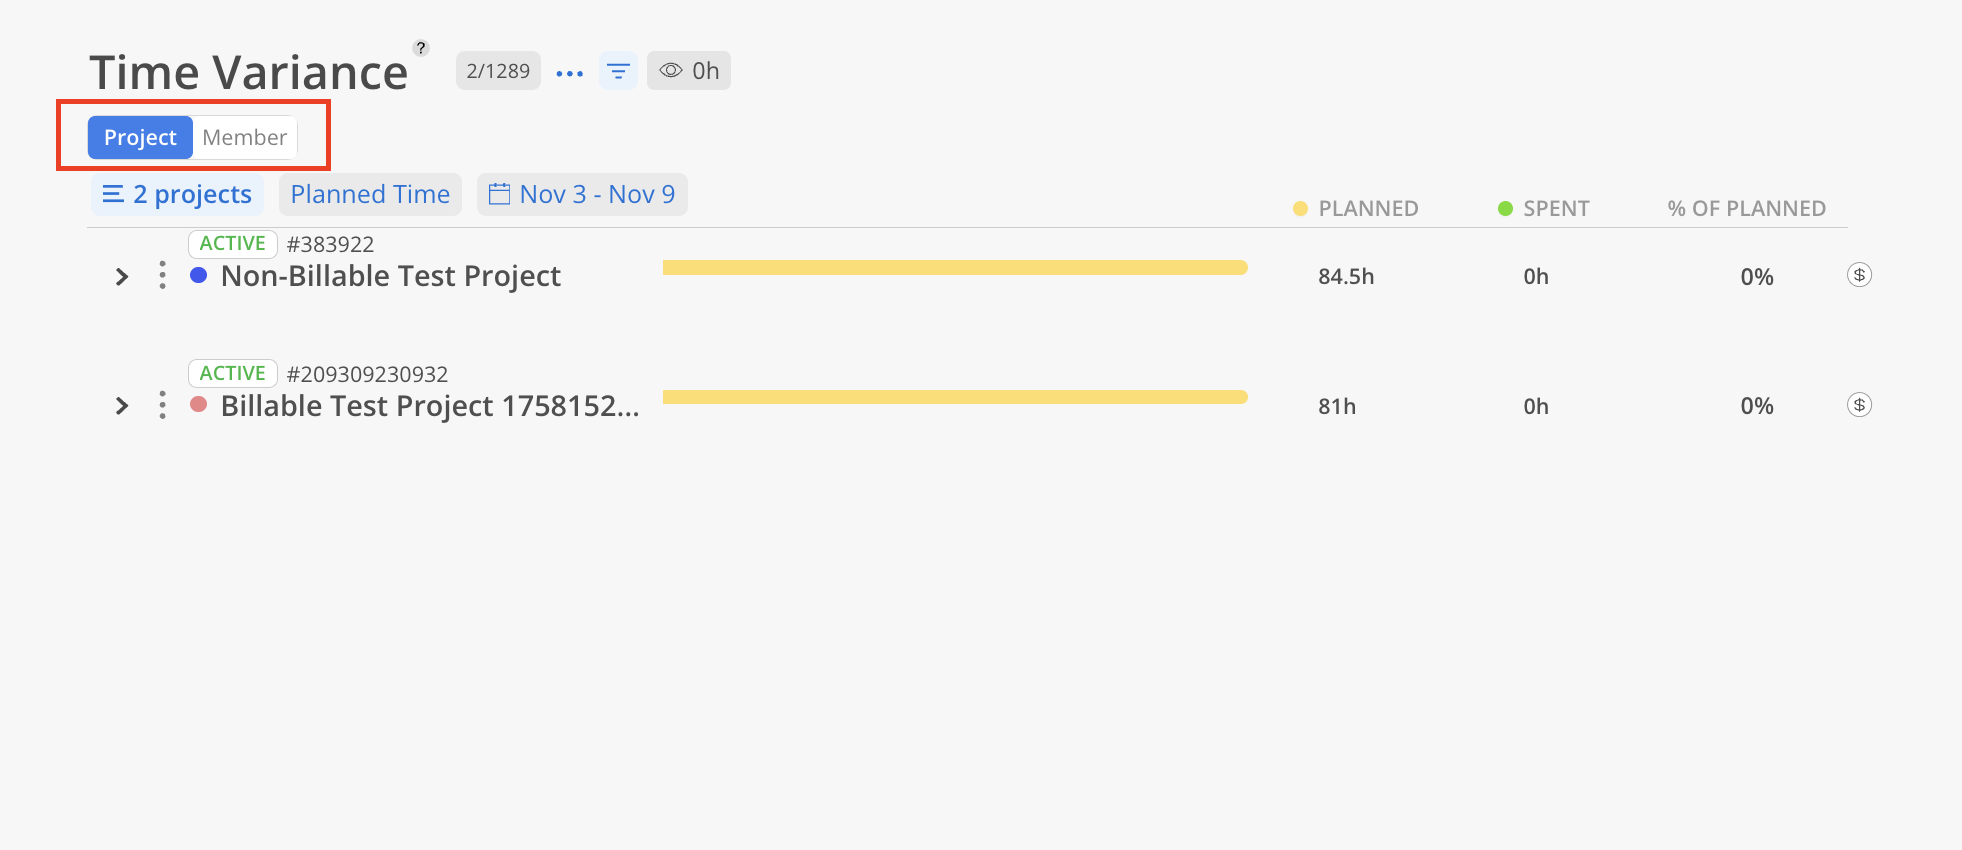The width and height of the screenshot is (1962, 850).
Task: Switch view to Member
Action: click(244, 138)
